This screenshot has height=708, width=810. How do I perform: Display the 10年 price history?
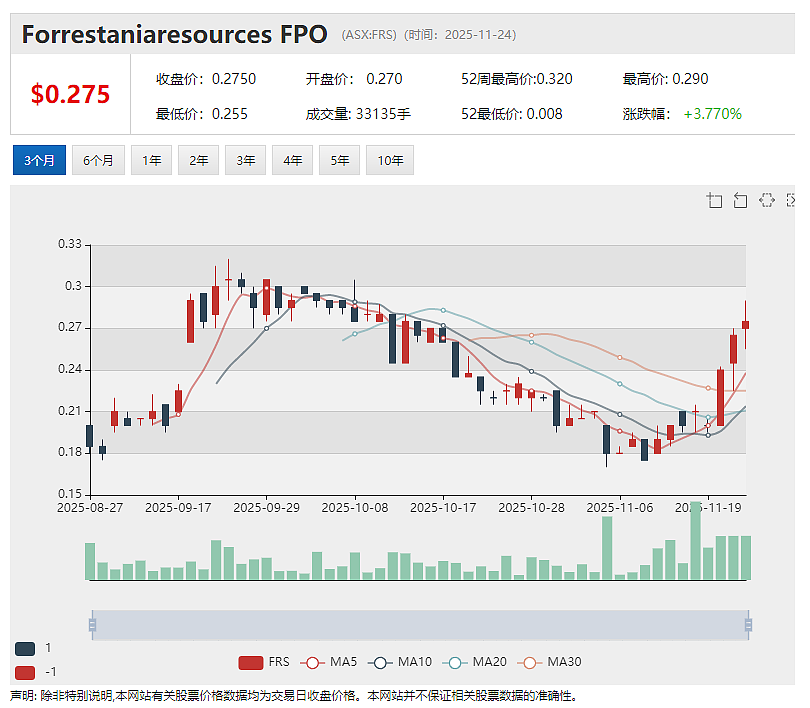click(390, 160)
